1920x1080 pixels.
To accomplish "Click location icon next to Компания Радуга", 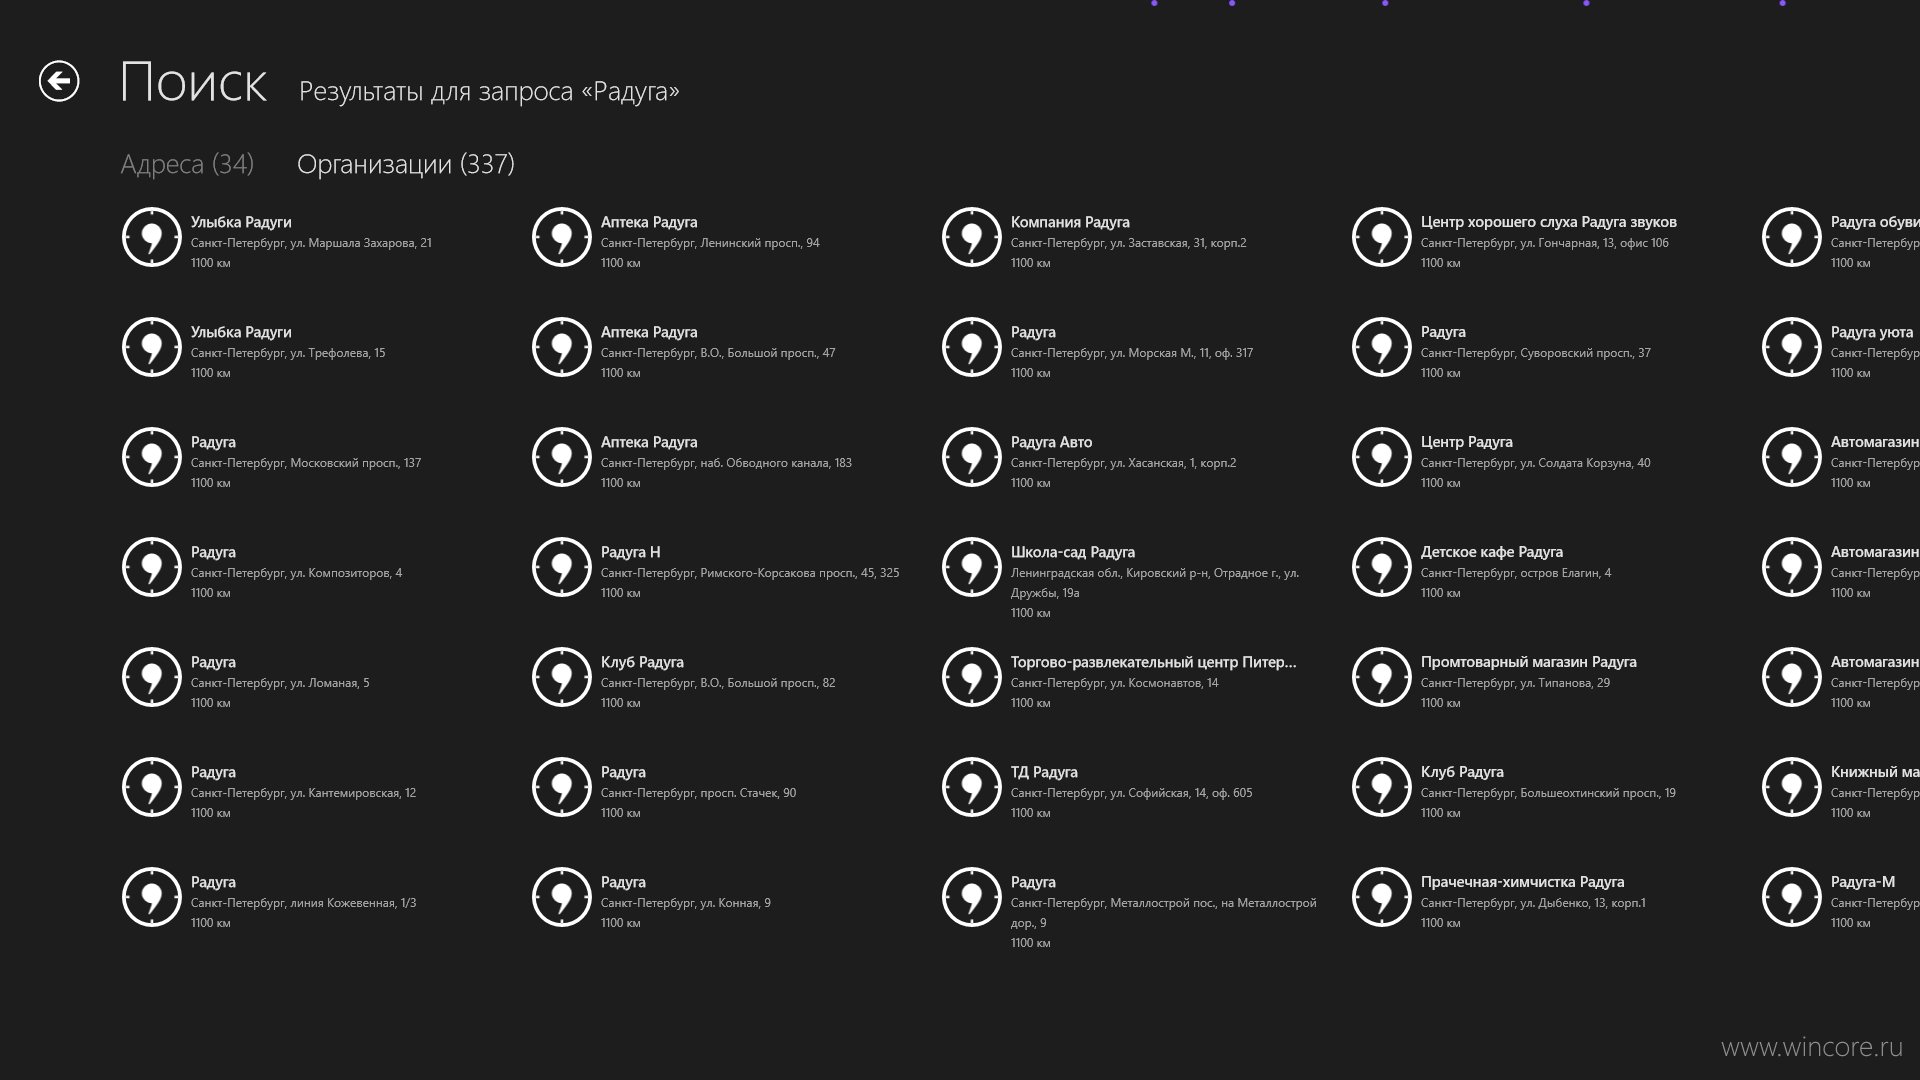I will point(971,237).
